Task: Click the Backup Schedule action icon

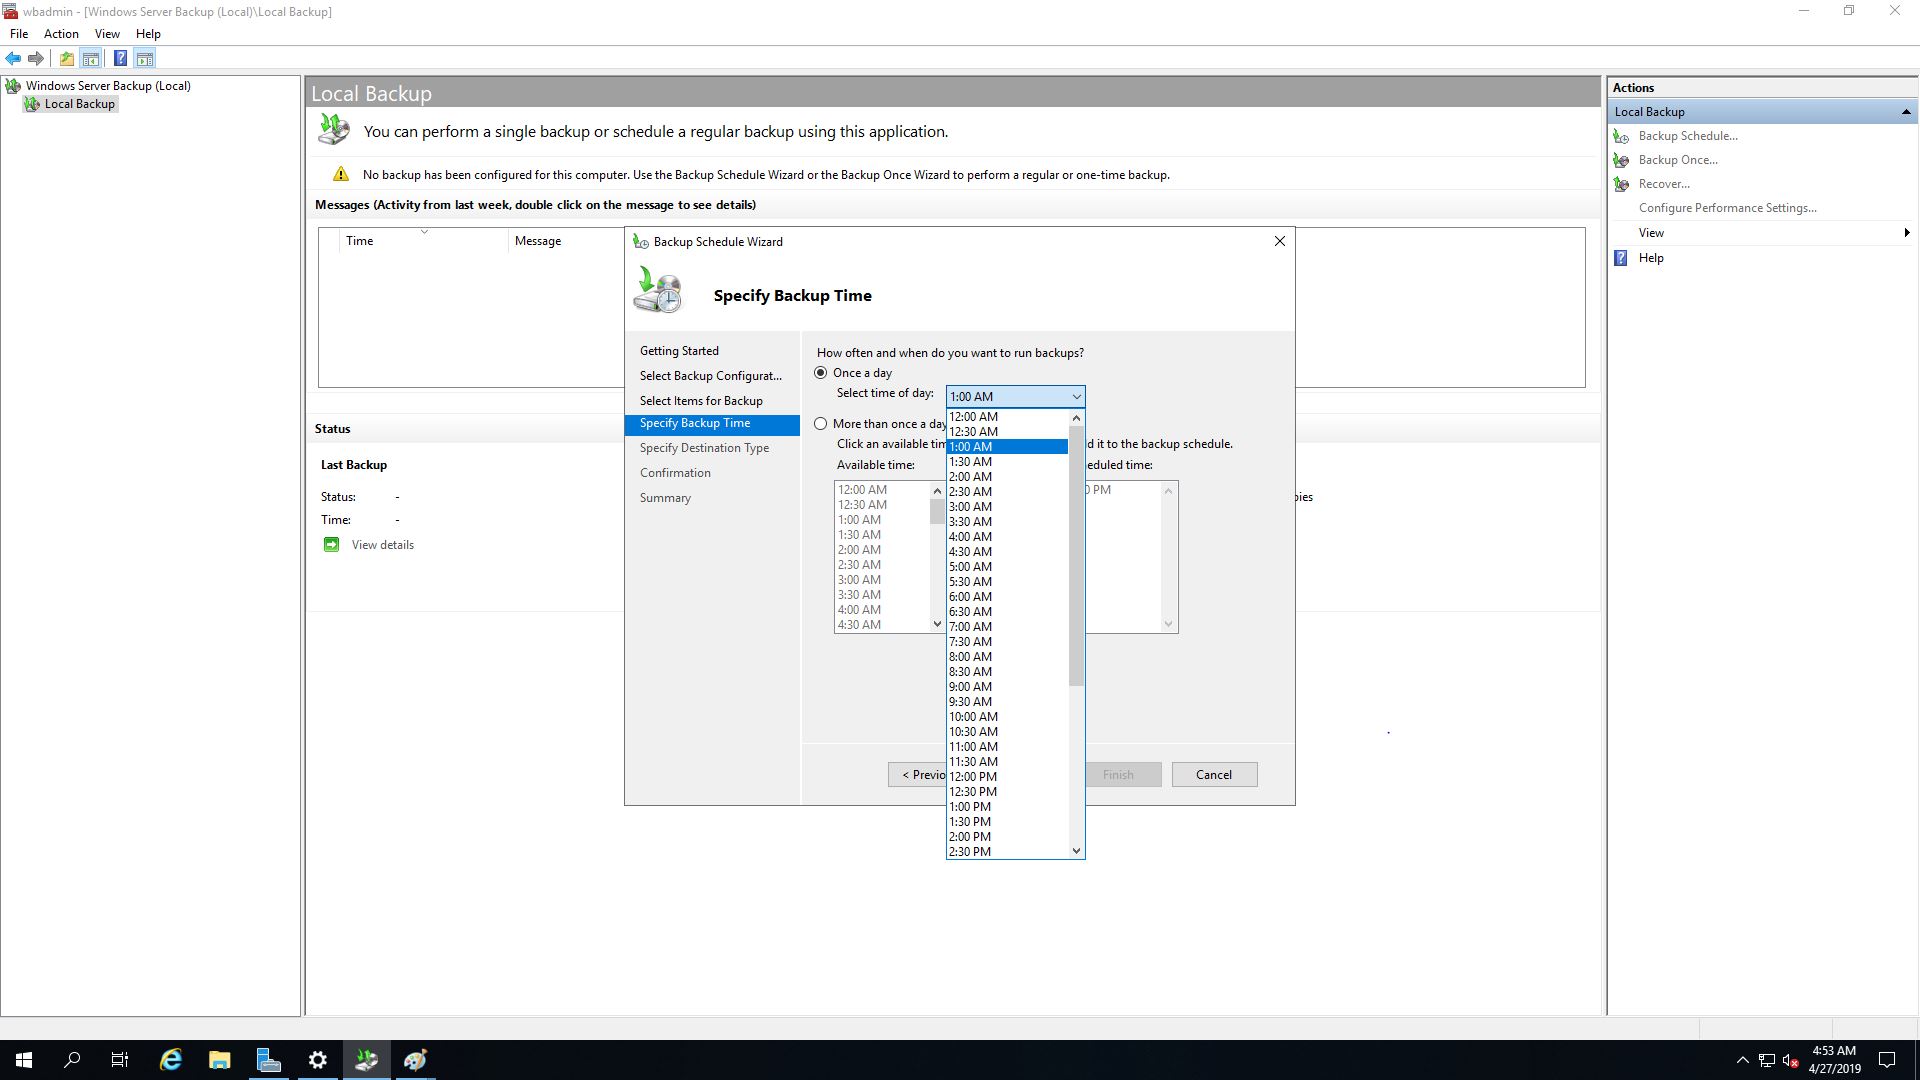Action: (x=1621, y=136)
